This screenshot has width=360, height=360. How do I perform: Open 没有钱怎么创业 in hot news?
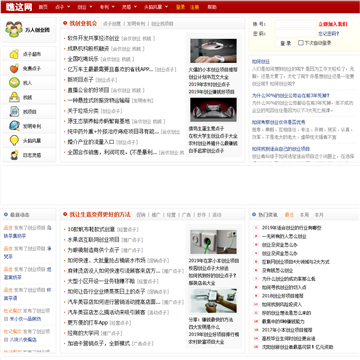277,270
